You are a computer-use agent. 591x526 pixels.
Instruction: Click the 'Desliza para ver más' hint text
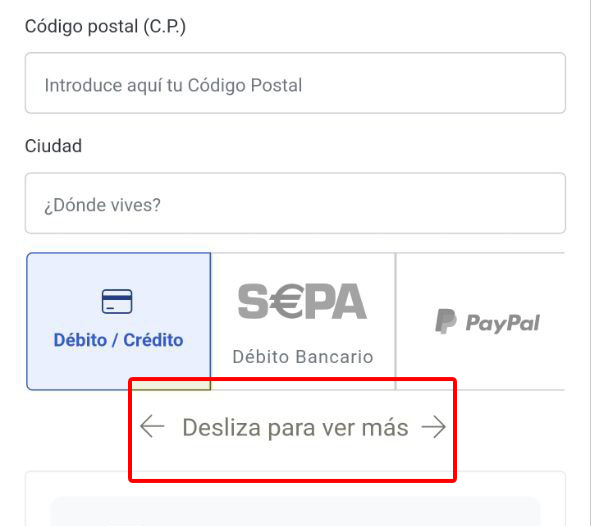click(295, 428)
